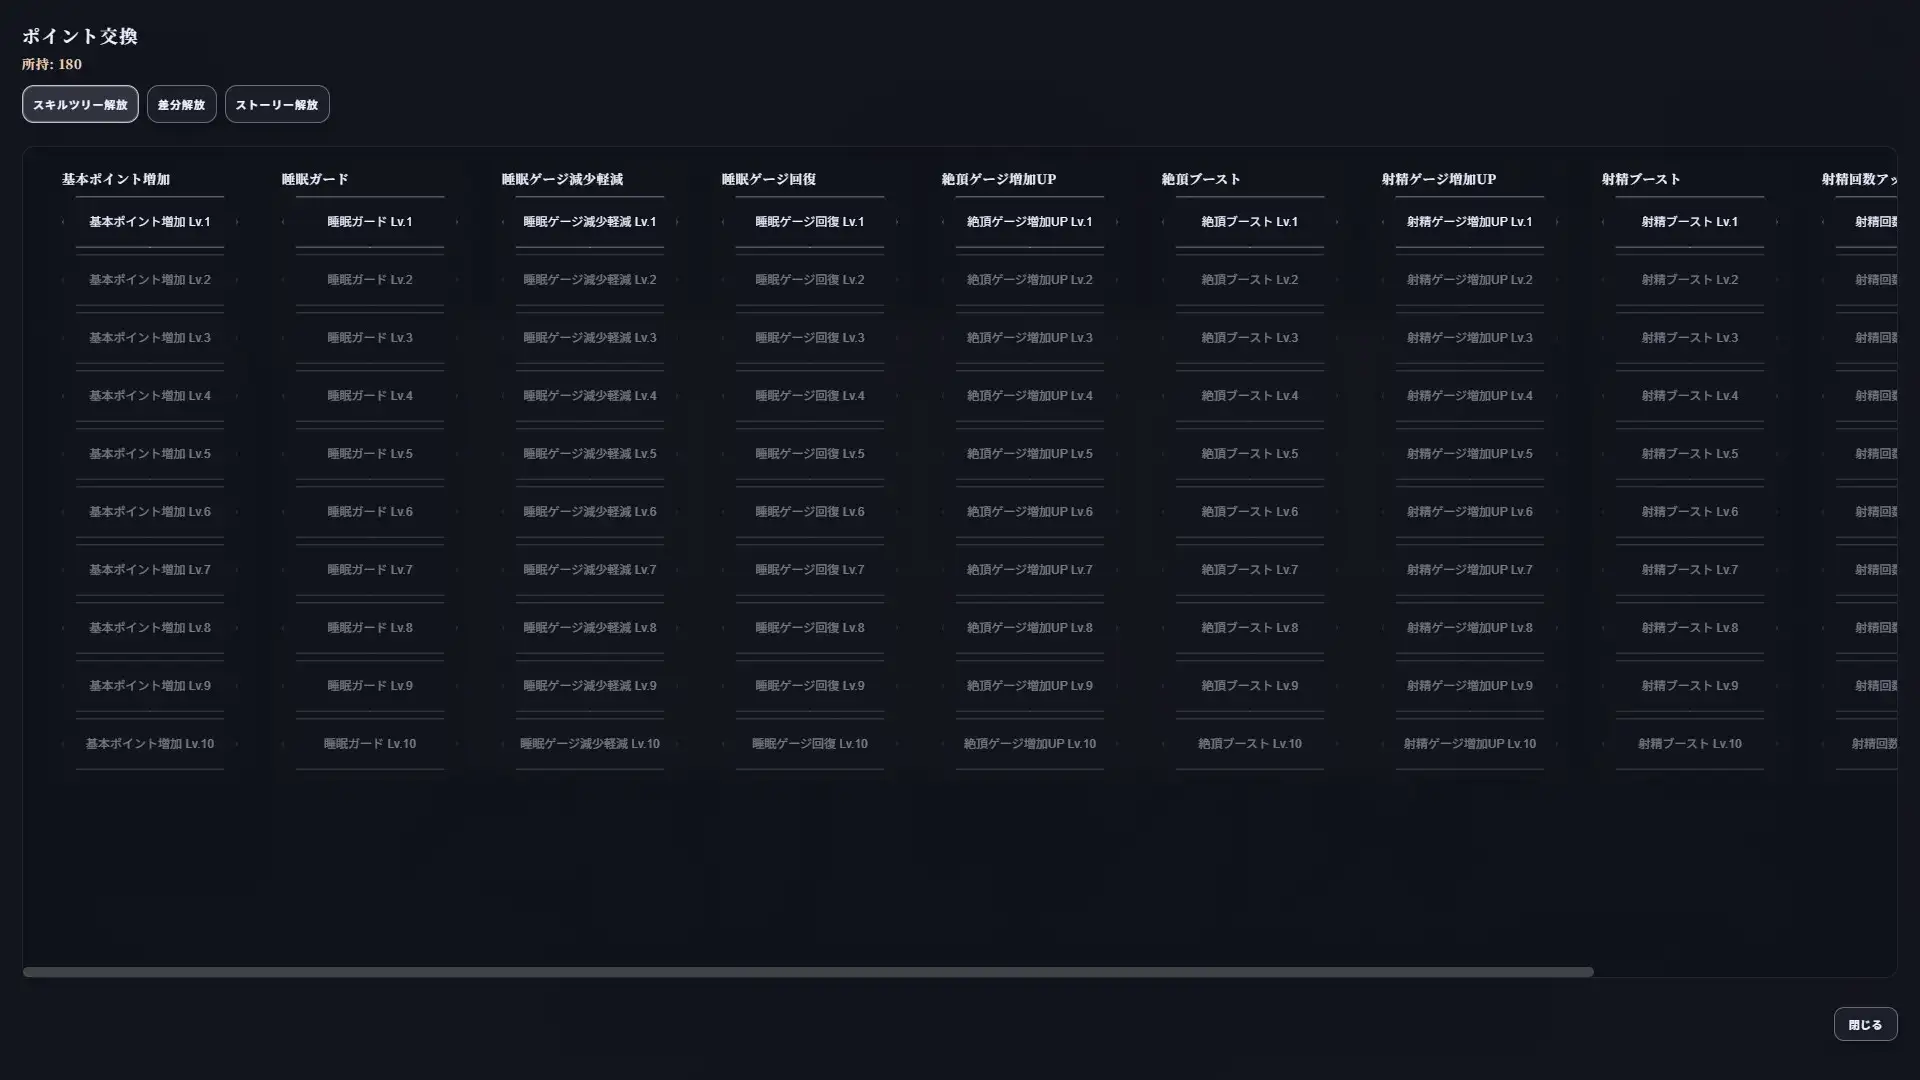Click the horizontal scrollbar thumb

[808, 972]
